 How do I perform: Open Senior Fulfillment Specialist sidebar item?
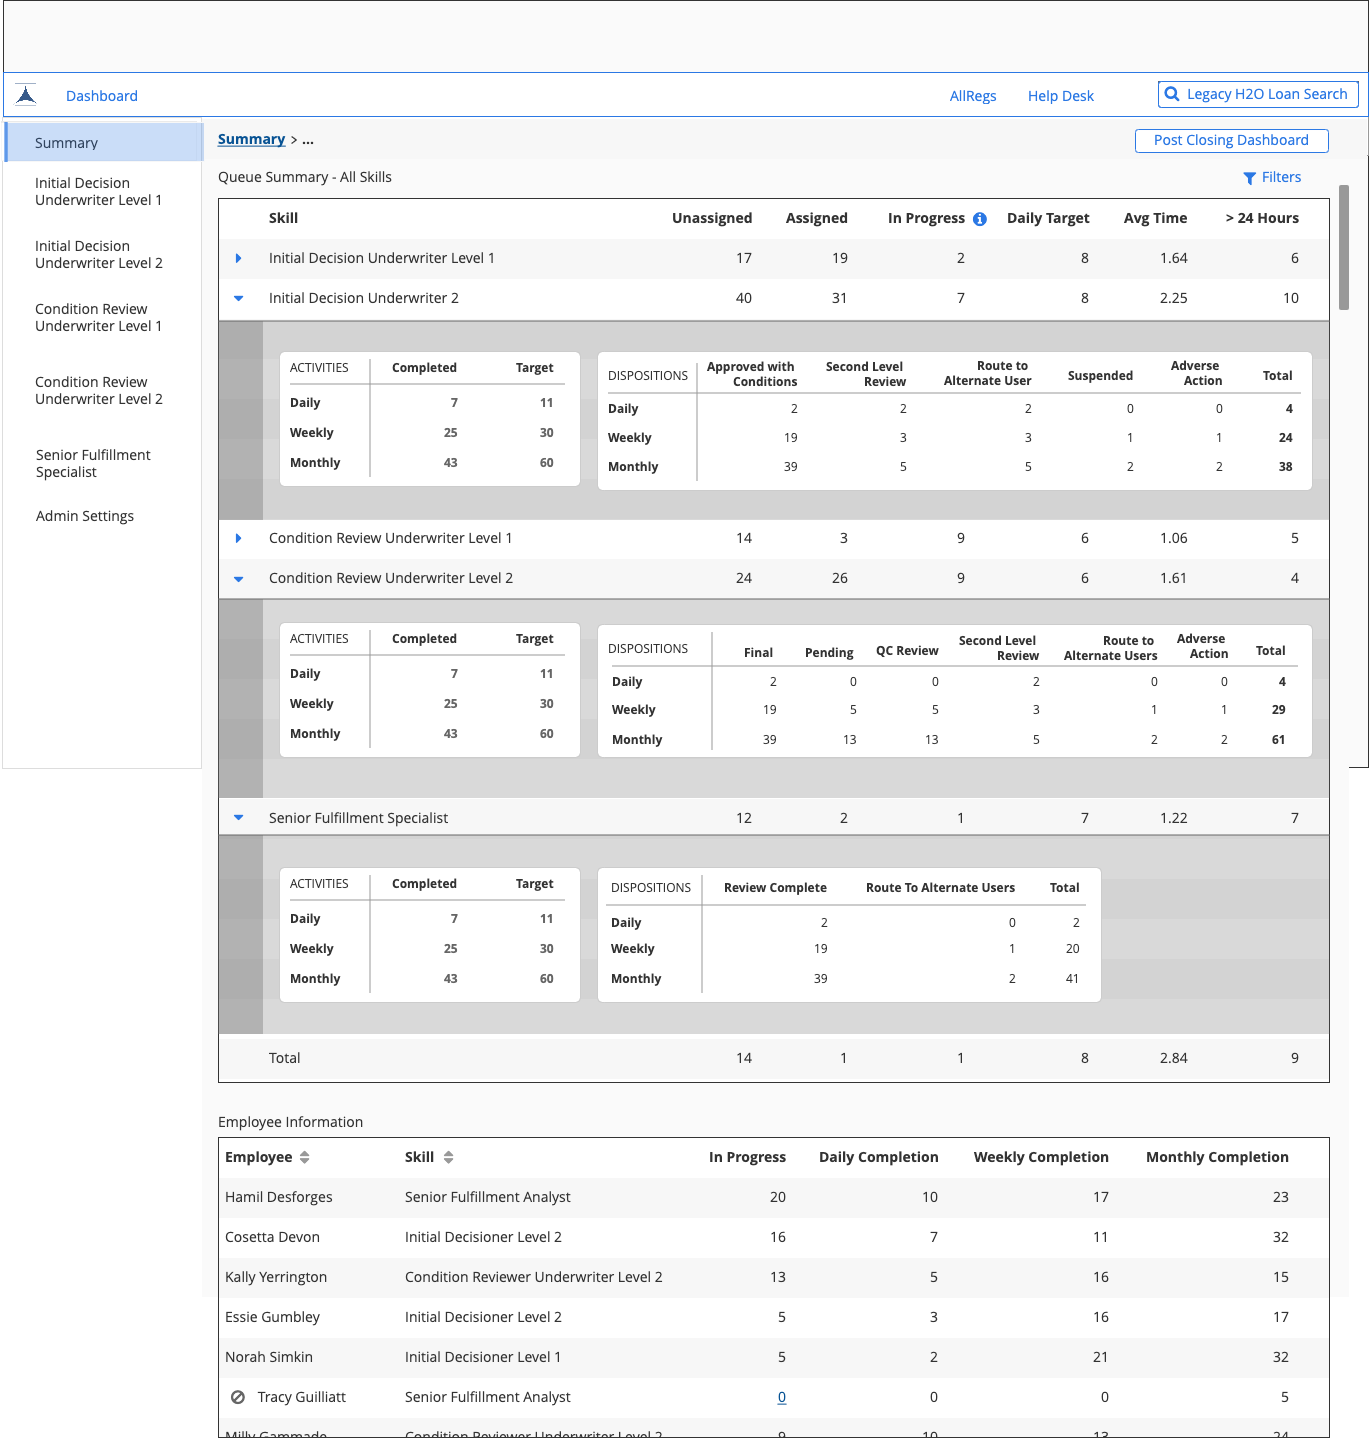coord(93,463)
